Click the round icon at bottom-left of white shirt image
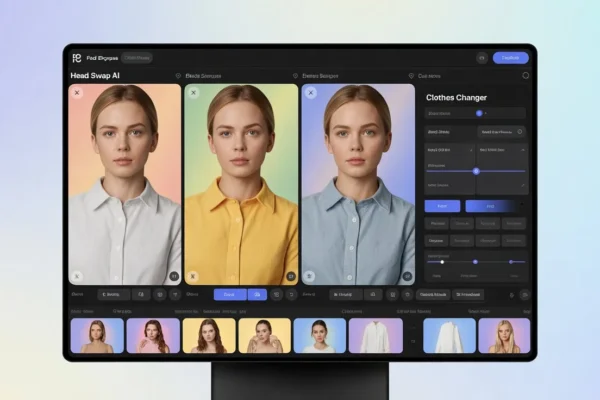600x400 pixels. [77, 275]
